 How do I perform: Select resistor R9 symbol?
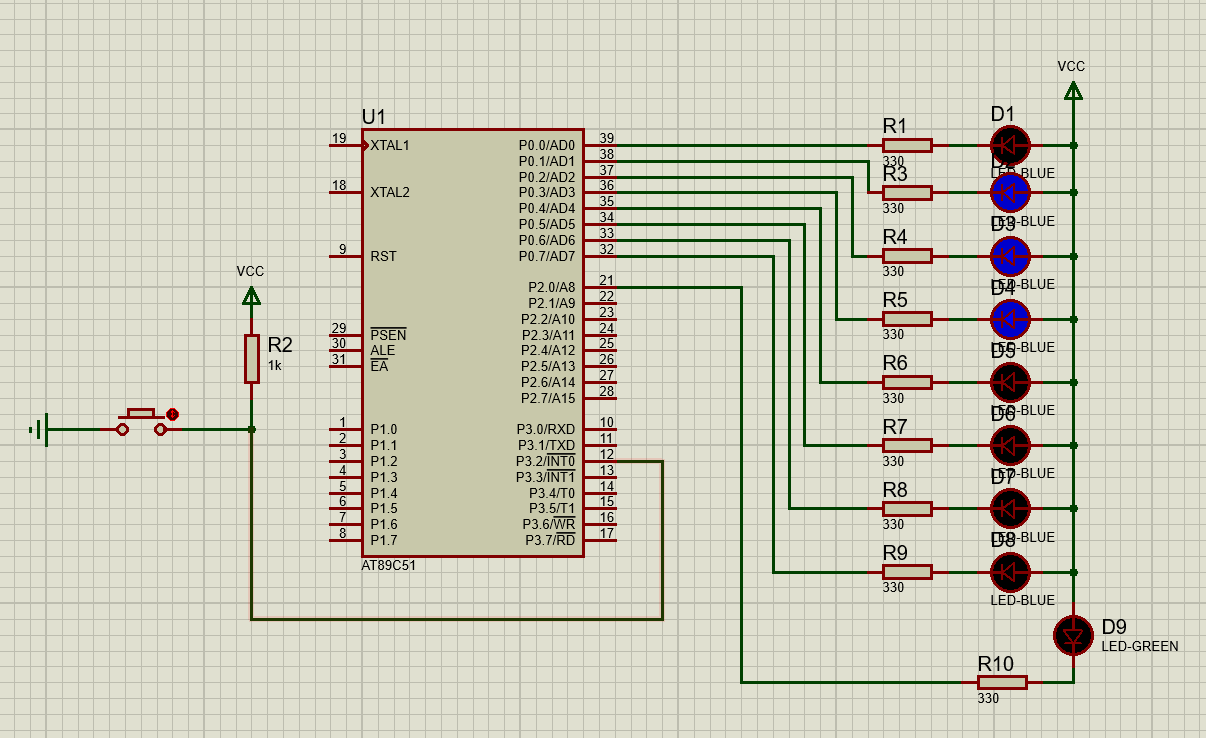[907, 572]
